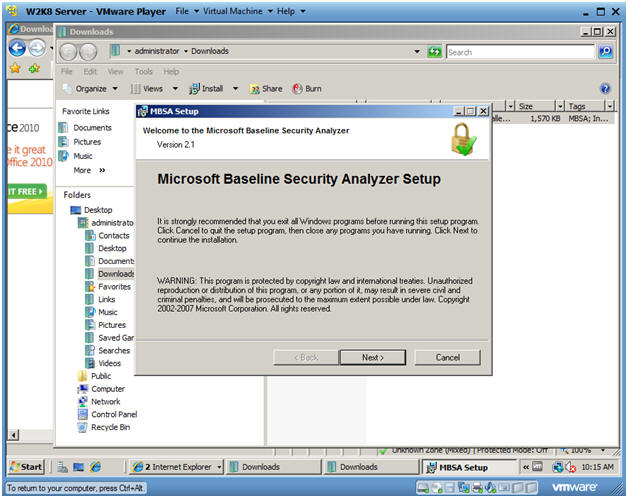Click the MBSA Setup title bar icon
Viewport: 628px width, 498px height.
[142, 111]
